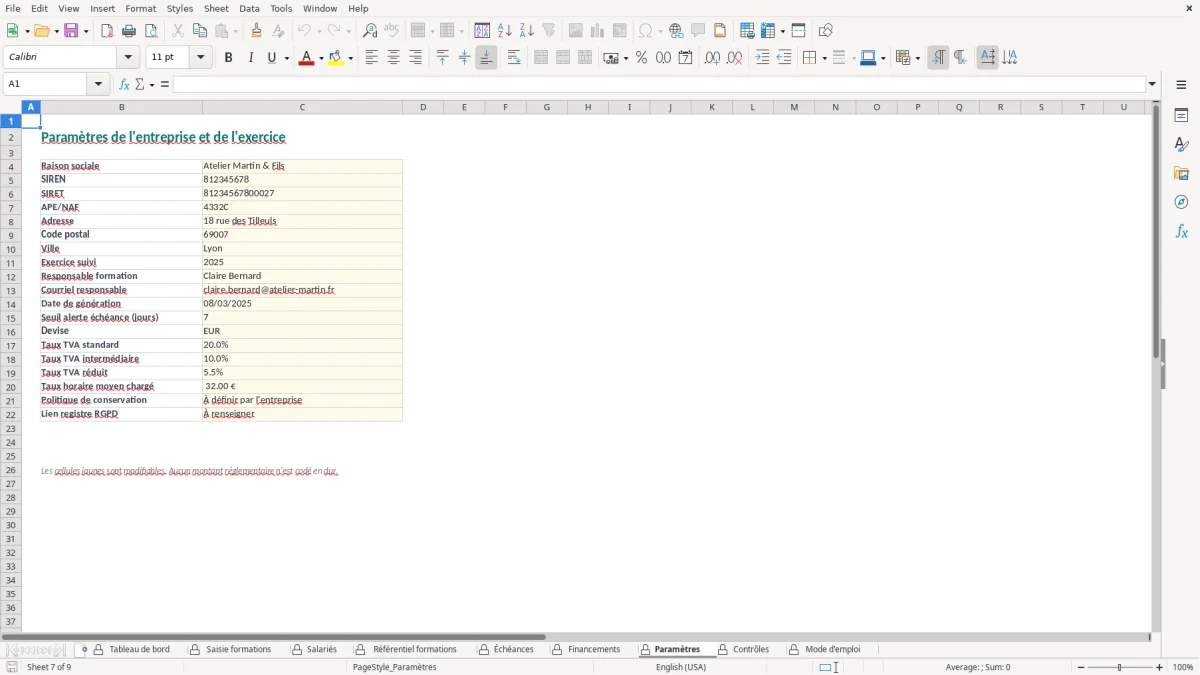Click the zoom slider handle
The width and height of the screenshot is (1200, 675).
(x=1119, y=667)
